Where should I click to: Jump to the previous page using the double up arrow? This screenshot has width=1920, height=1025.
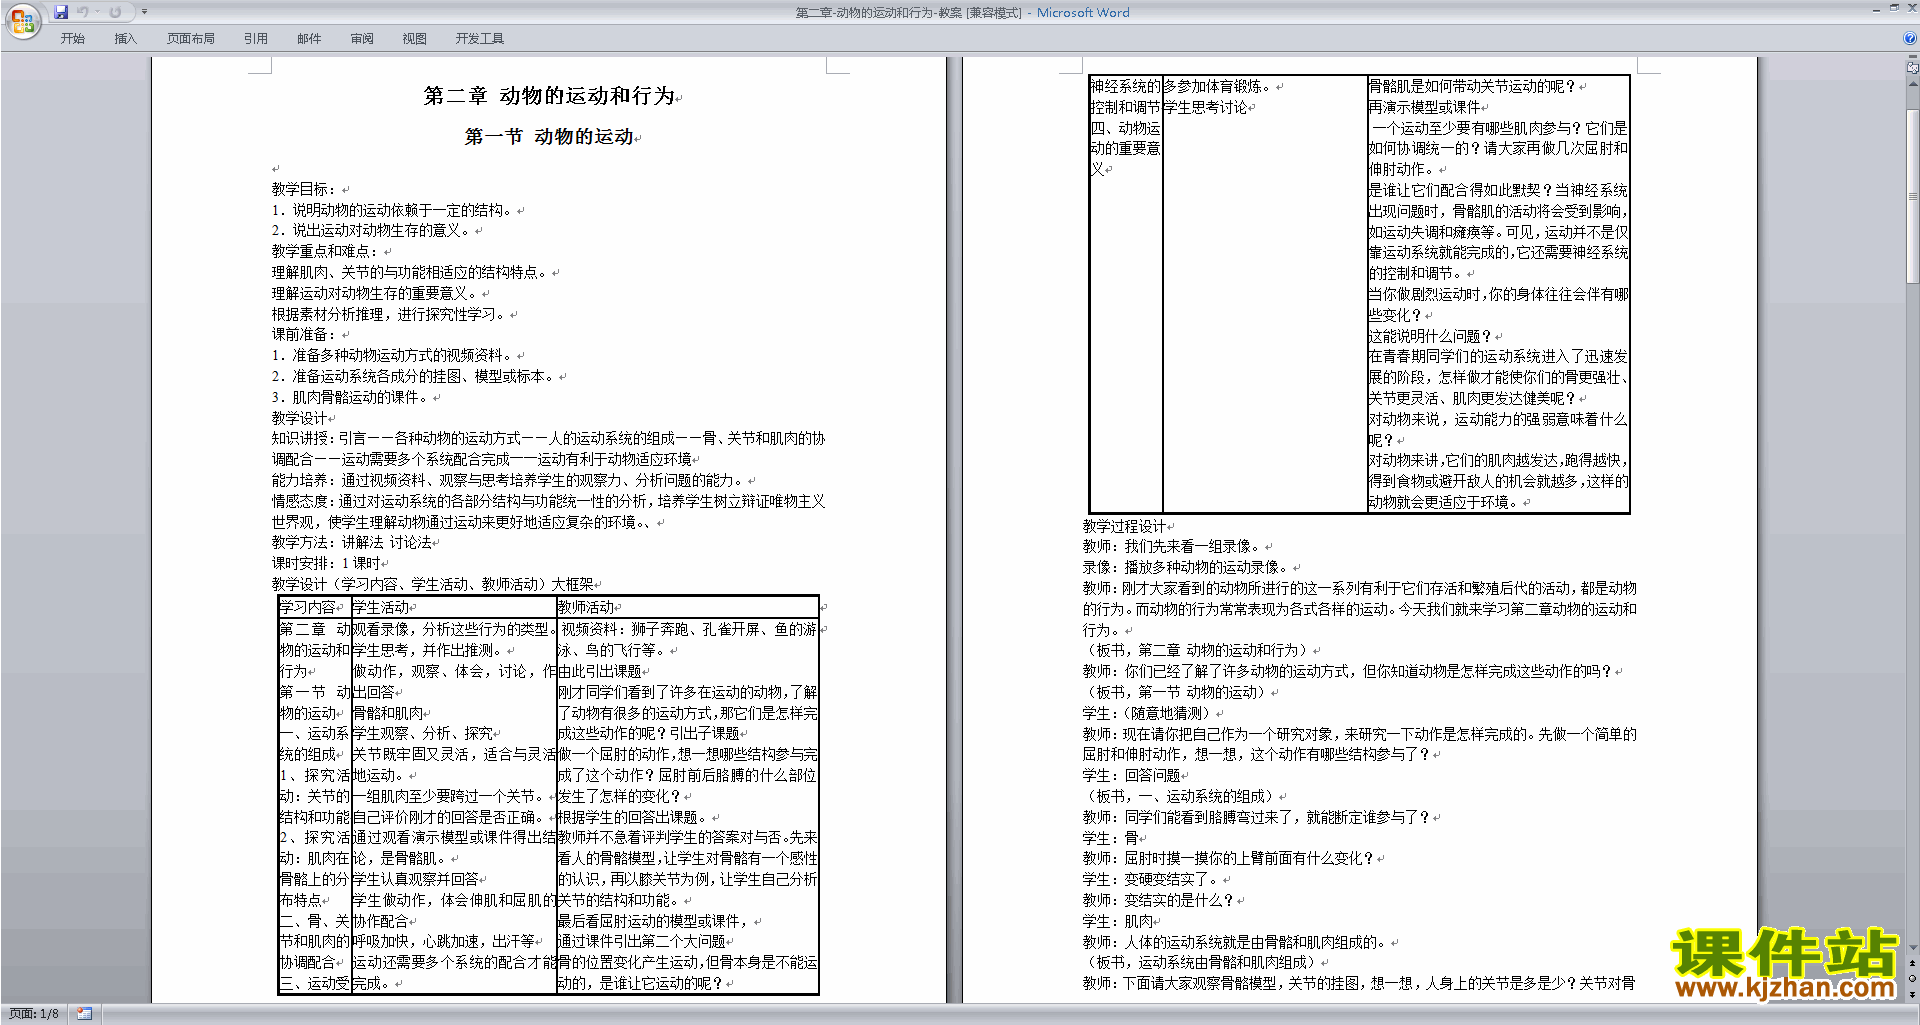[1913, 964]
